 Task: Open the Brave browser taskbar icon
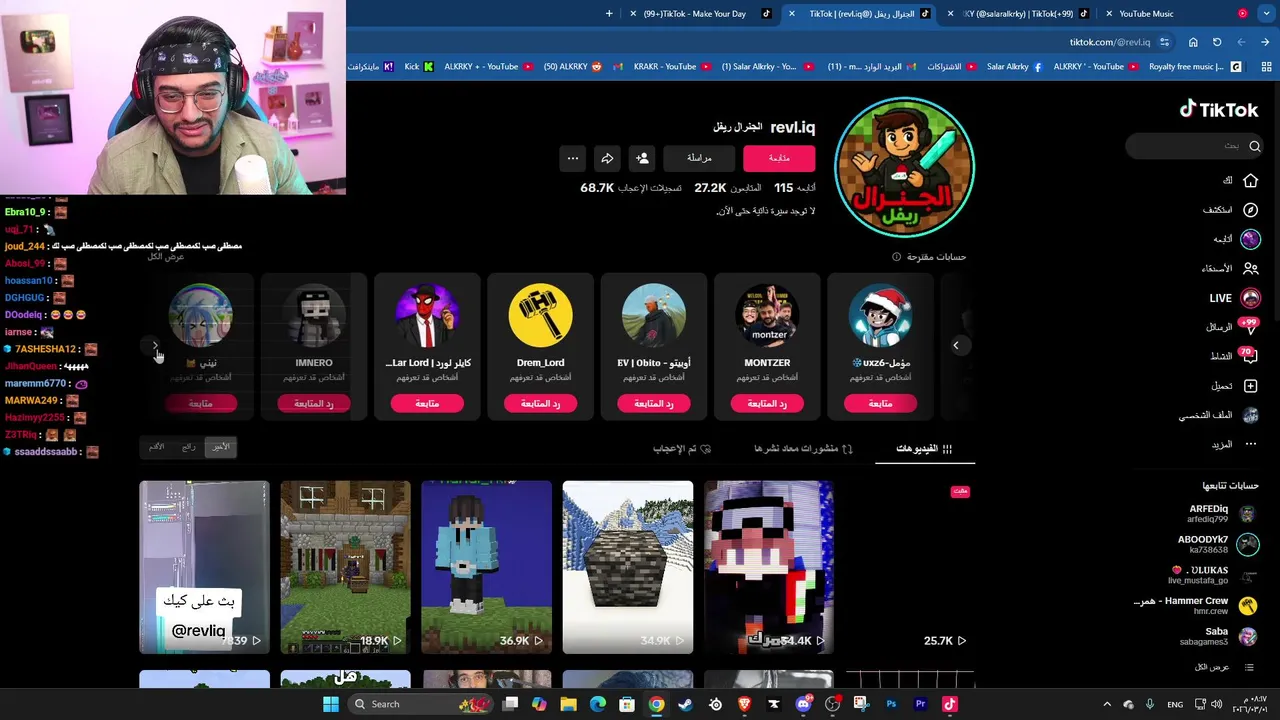pyautogui.click(x=744, y=704)
